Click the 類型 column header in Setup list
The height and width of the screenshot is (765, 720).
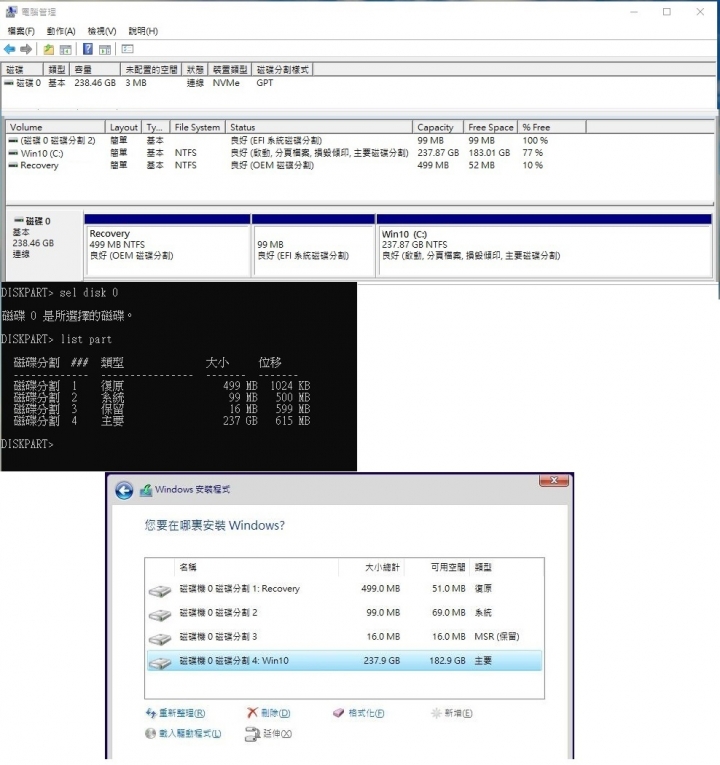coord(506,567)
